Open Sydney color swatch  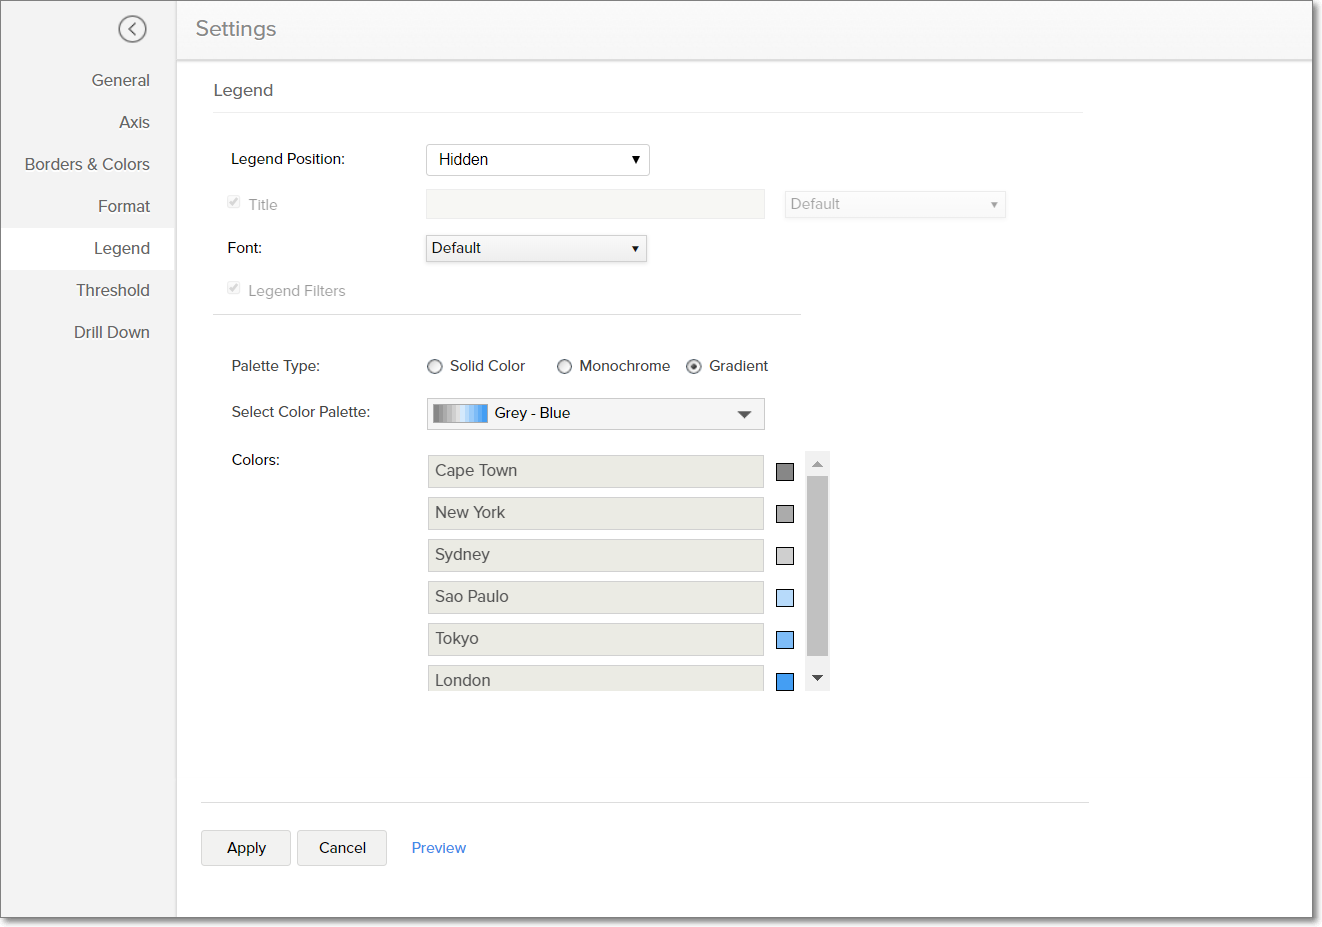point(785,556)
